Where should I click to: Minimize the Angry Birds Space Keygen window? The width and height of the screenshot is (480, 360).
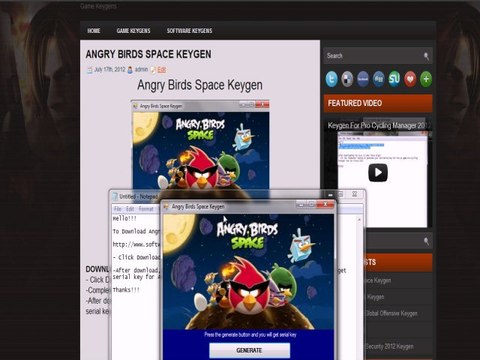coord(301,204)
